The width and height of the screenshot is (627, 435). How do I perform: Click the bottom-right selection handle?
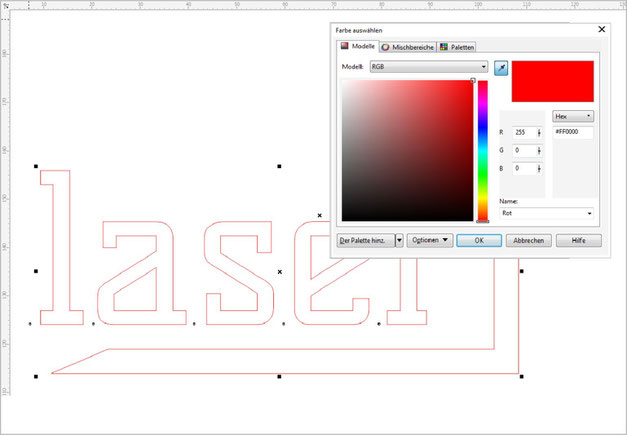pos(521,376)
